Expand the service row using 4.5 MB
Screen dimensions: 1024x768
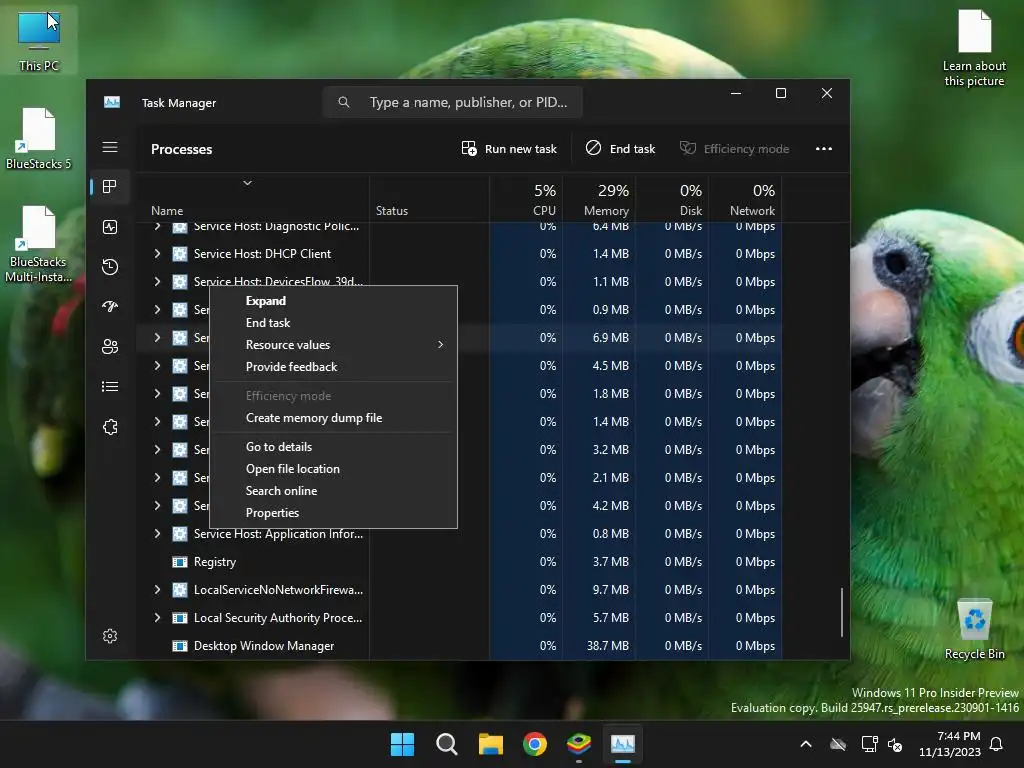point(157,366)
